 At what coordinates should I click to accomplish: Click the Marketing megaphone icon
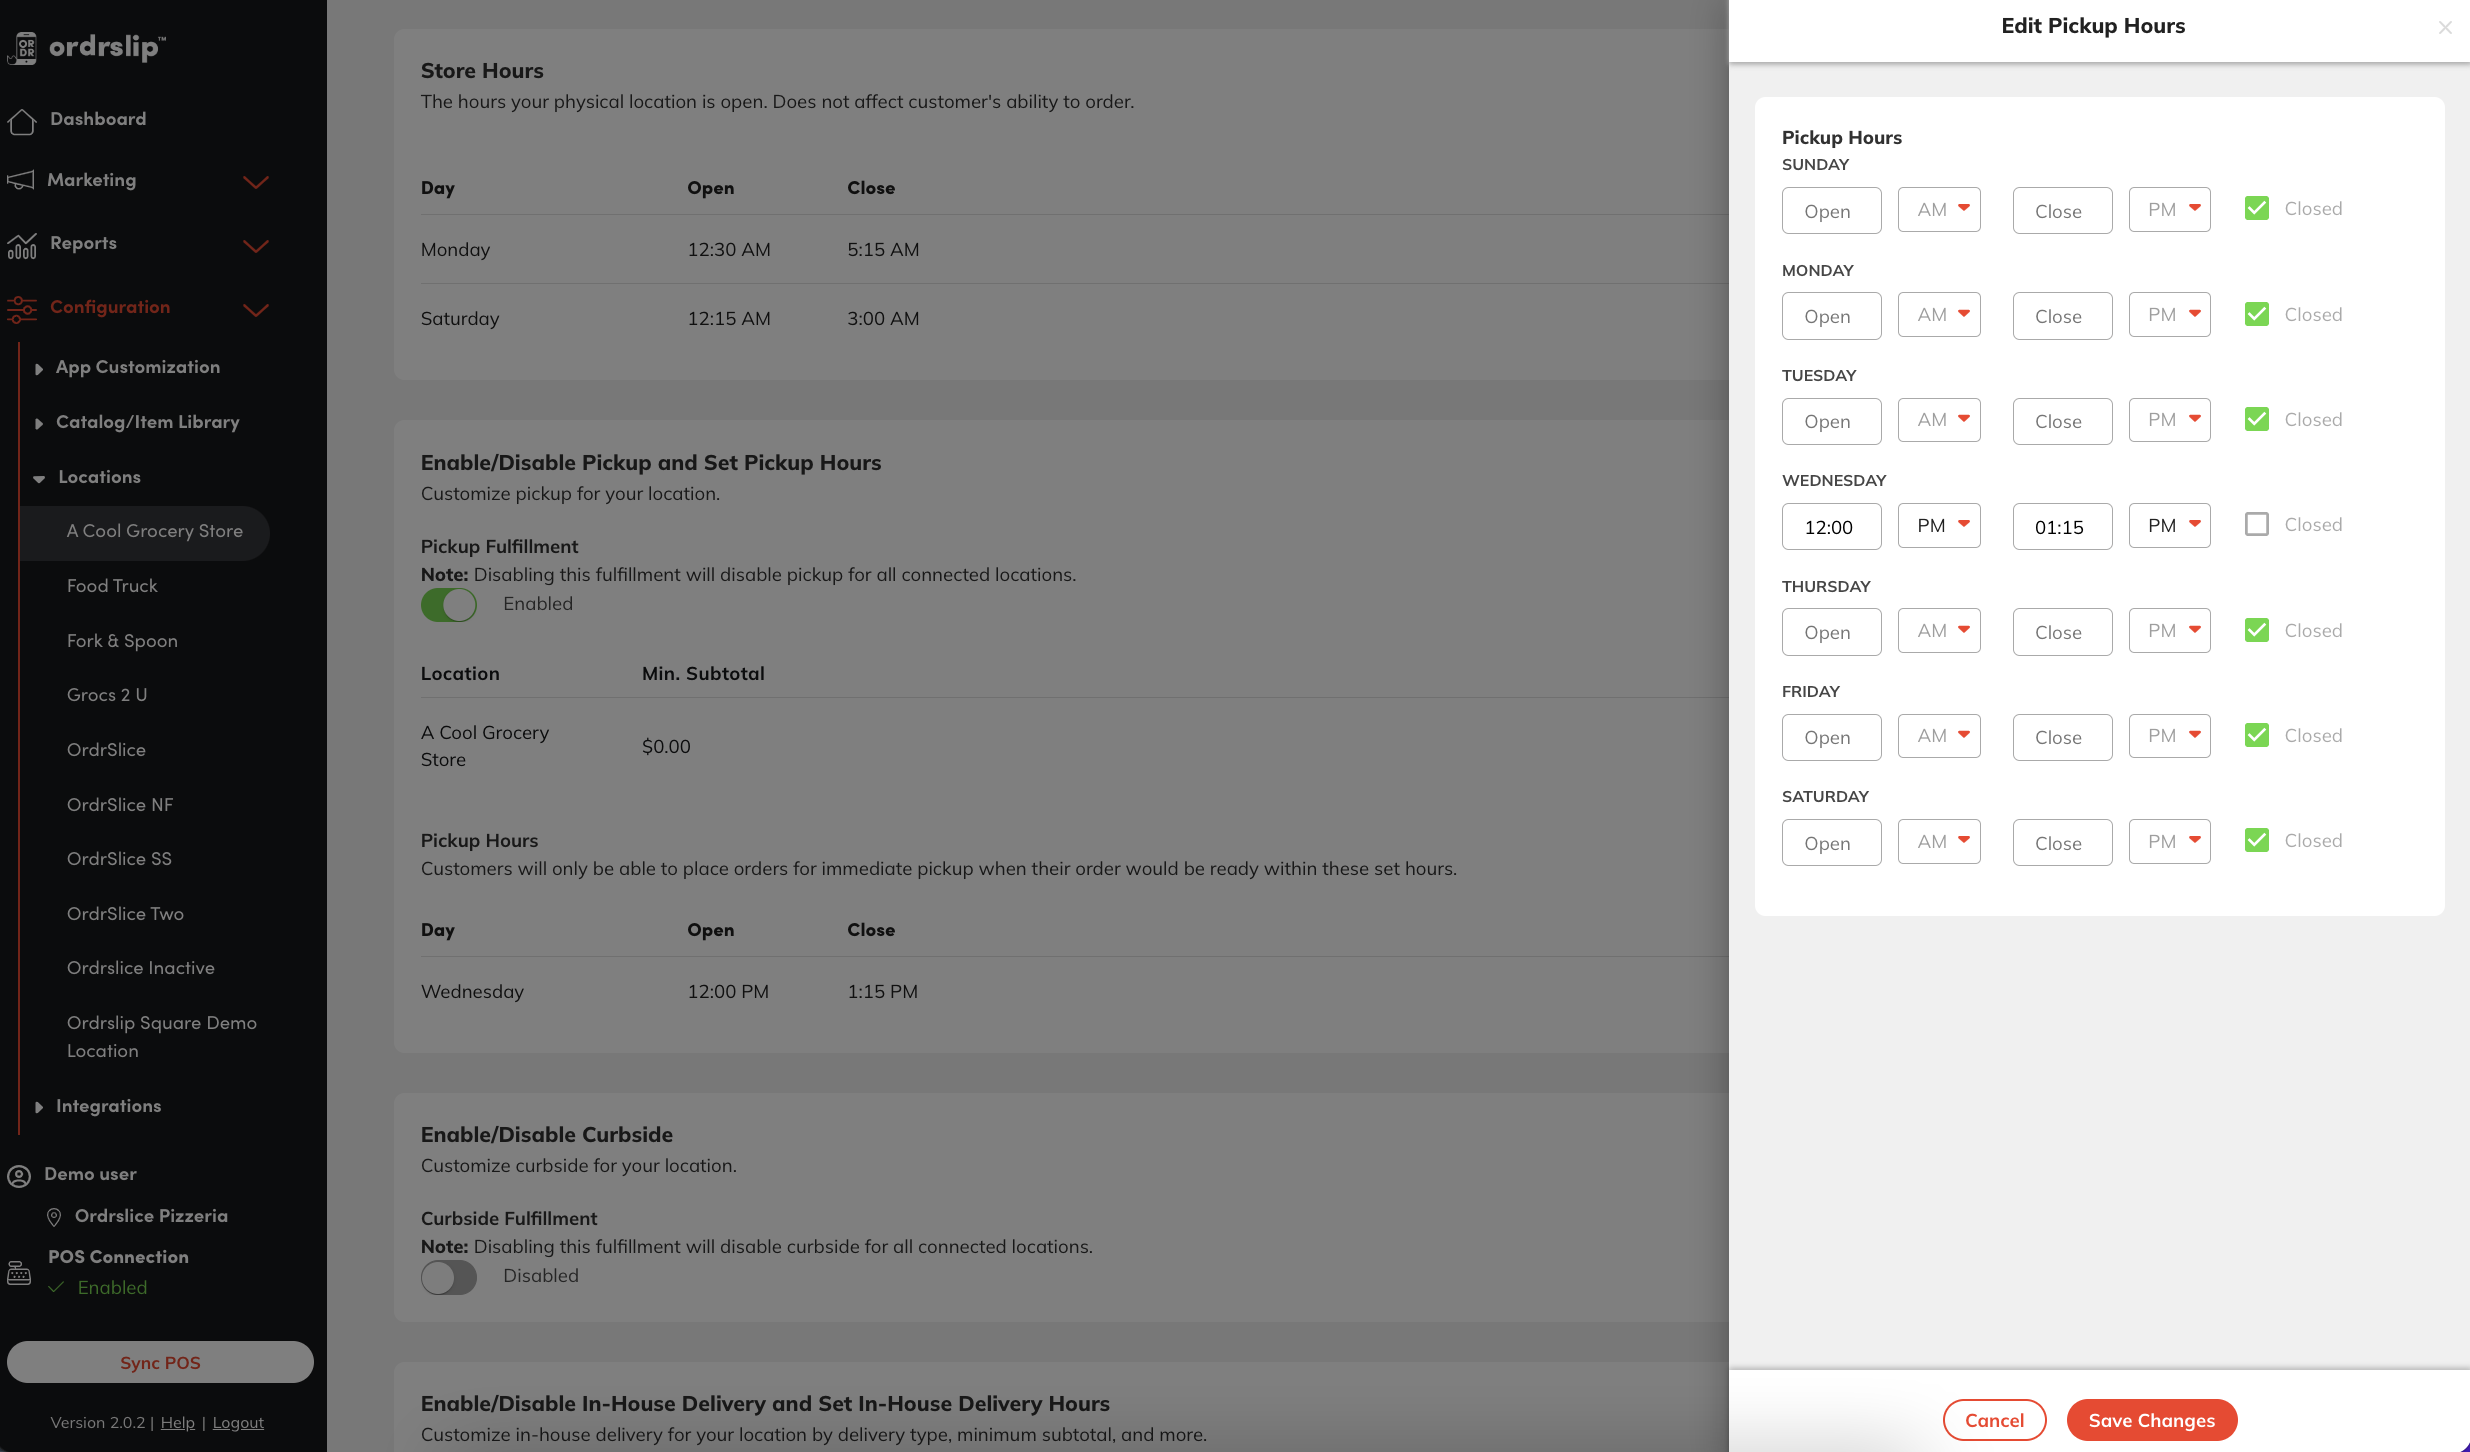20,181
